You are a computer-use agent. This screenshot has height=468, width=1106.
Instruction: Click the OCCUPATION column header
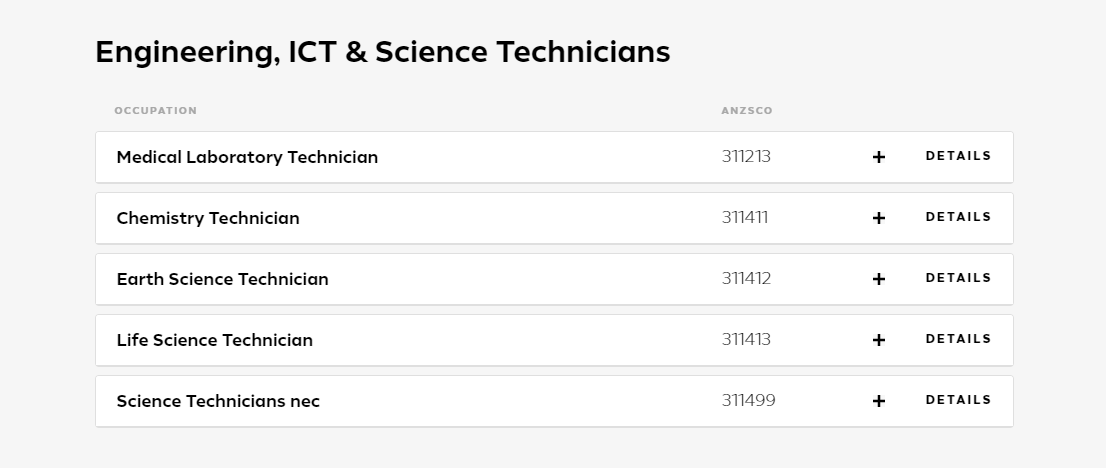(156, 111)
